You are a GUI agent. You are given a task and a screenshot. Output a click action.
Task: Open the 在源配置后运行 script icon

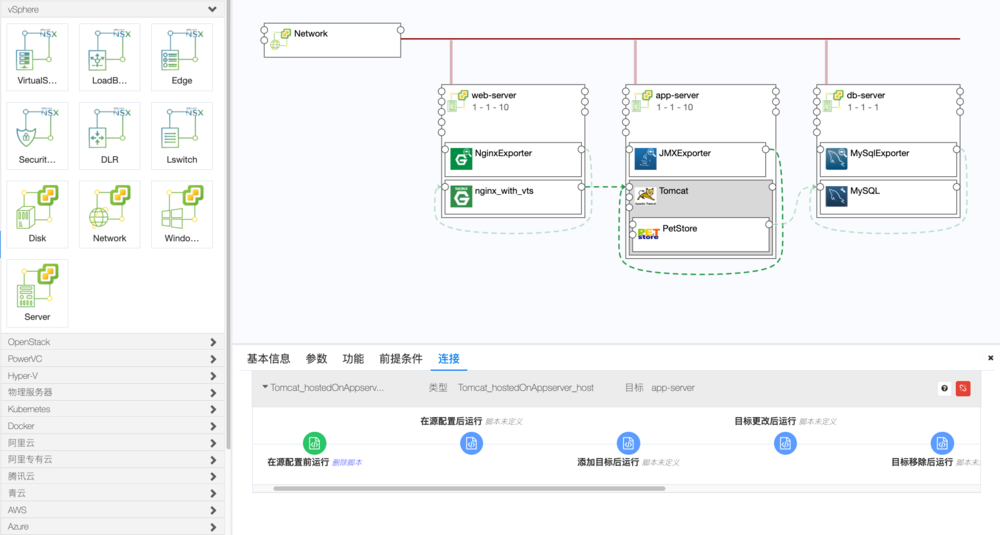click(471, 443)
